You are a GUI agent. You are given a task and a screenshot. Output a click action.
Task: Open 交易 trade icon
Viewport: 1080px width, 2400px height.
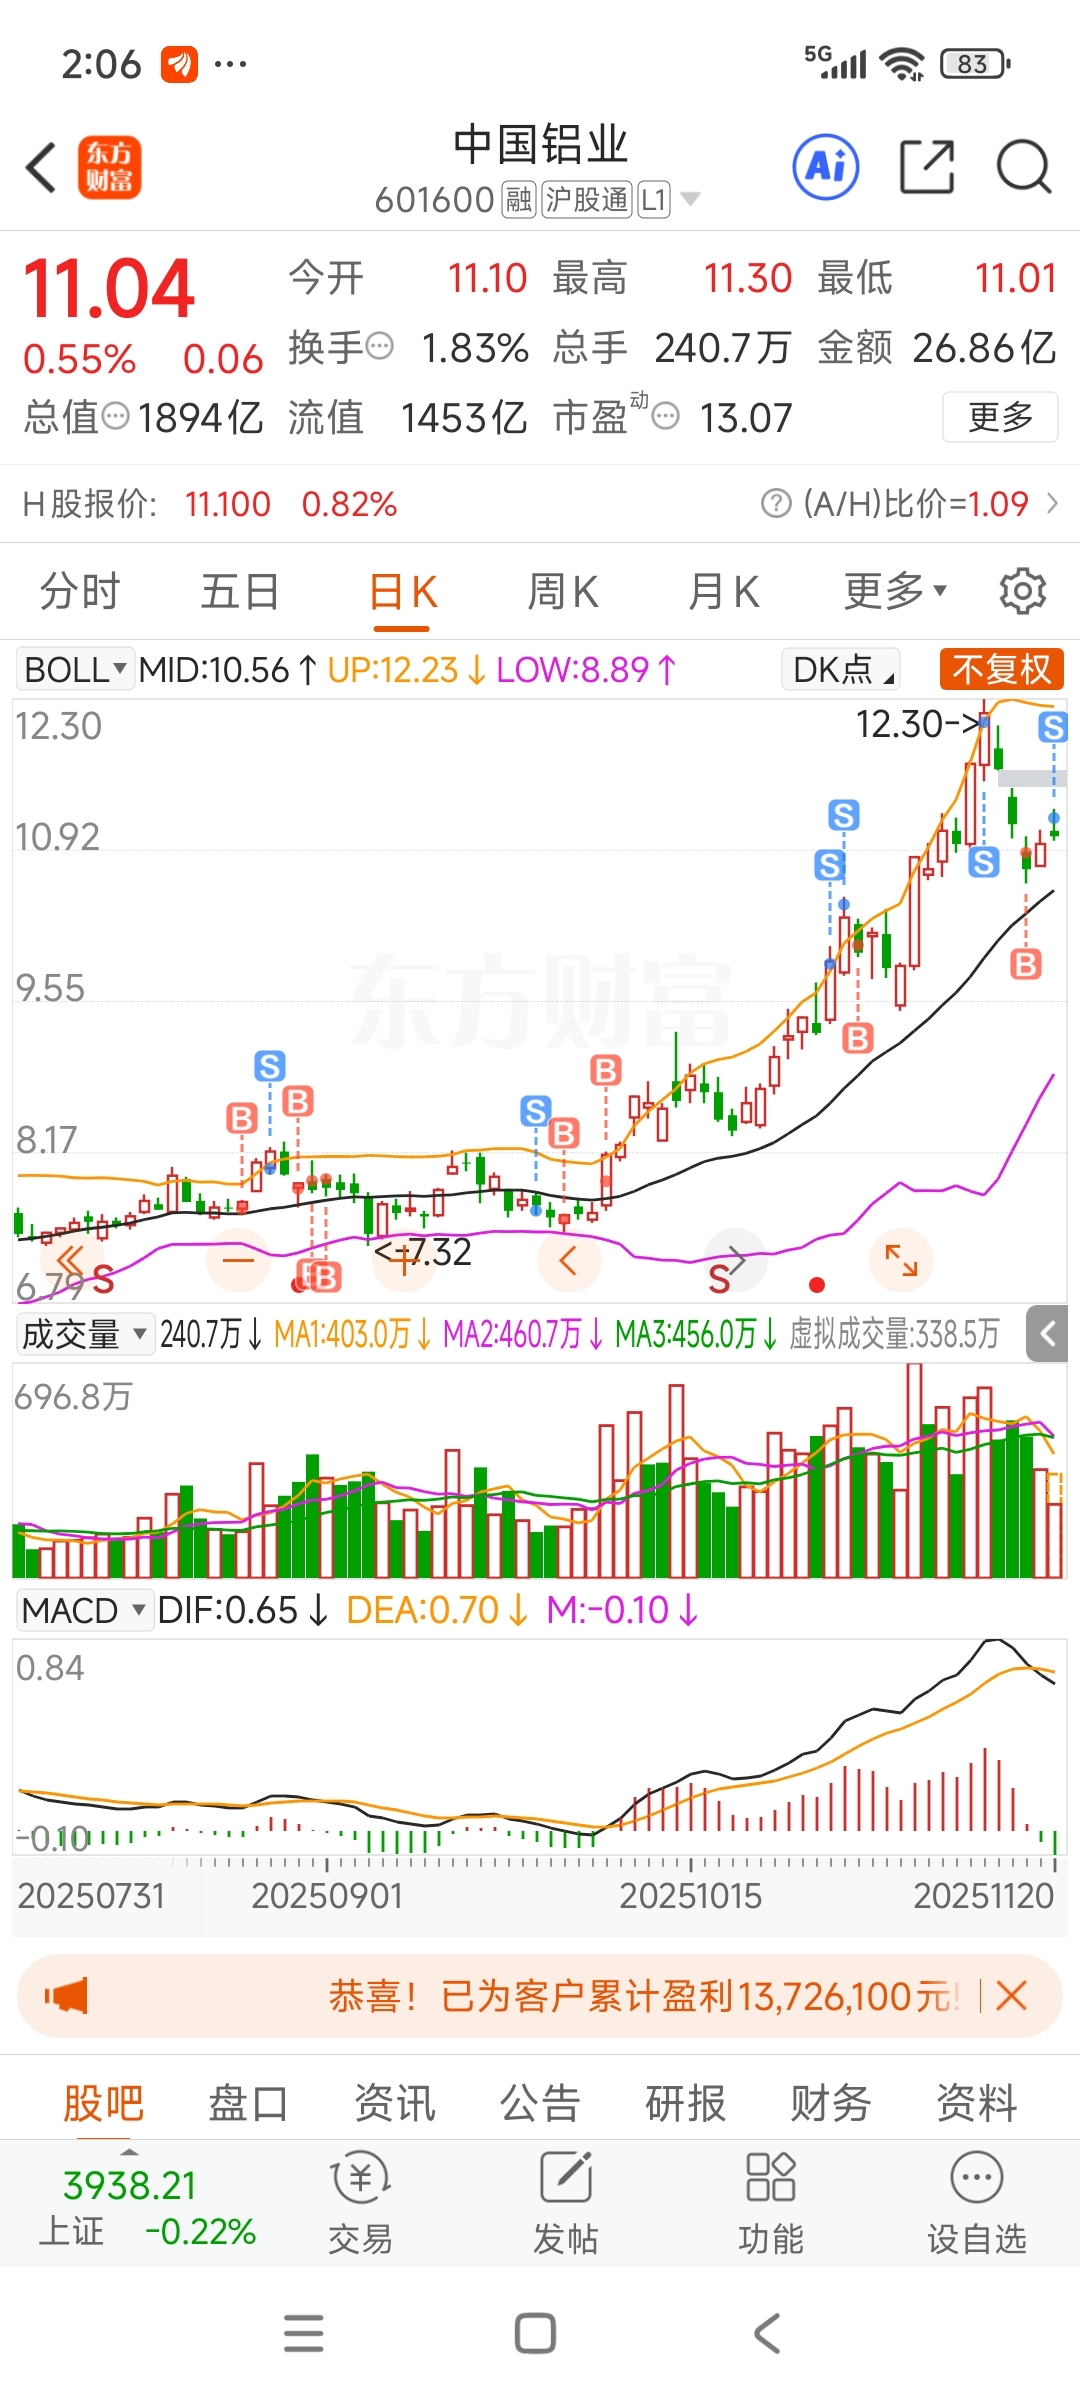pos(361,2205)
